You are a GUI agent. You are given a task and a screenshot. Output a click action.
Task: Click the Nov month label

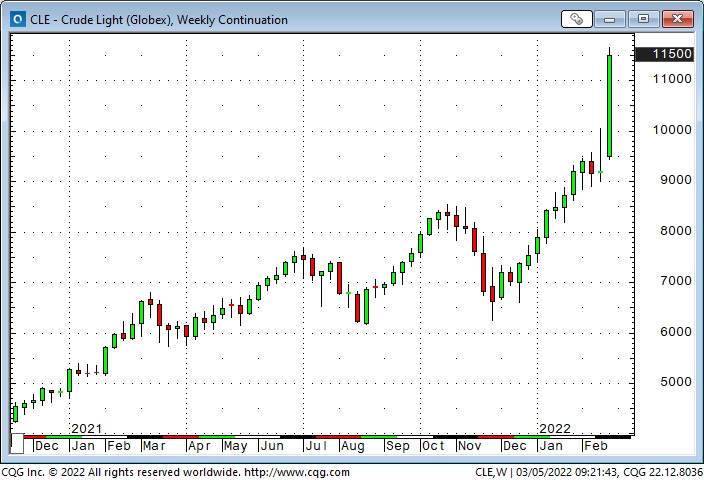coord(469,446)
